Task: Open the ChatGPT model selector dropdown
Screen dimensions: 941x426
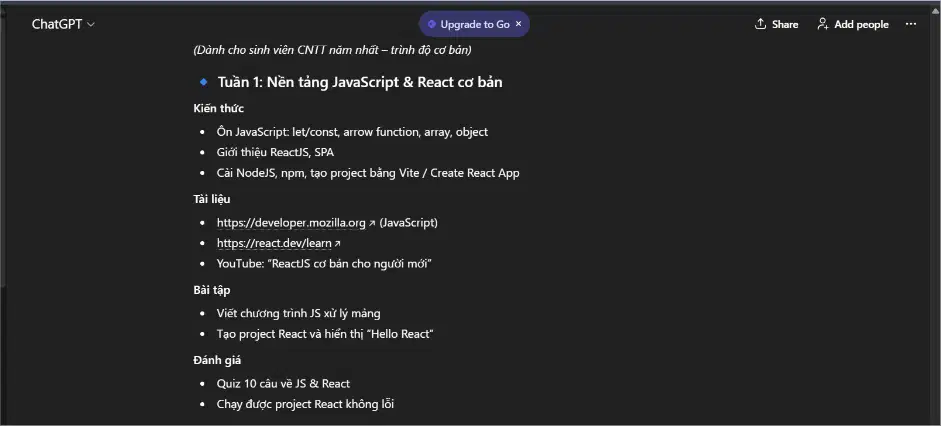Action: coord(63,24)
